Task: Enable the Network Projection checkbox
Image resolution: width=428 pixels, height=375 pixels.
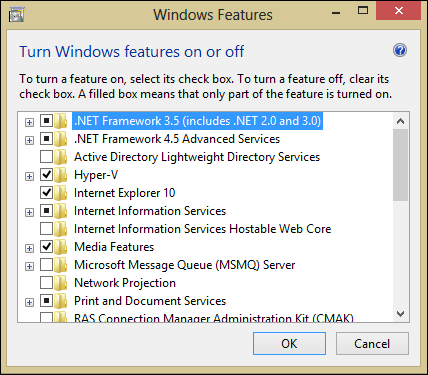Action: pos(46,282)
